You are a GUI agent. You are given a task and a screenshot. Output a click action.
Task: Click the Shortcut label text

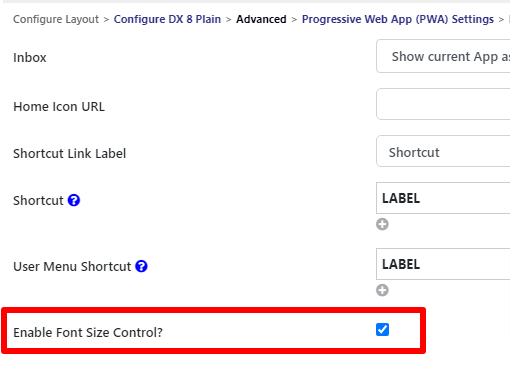tap(38, 201)
